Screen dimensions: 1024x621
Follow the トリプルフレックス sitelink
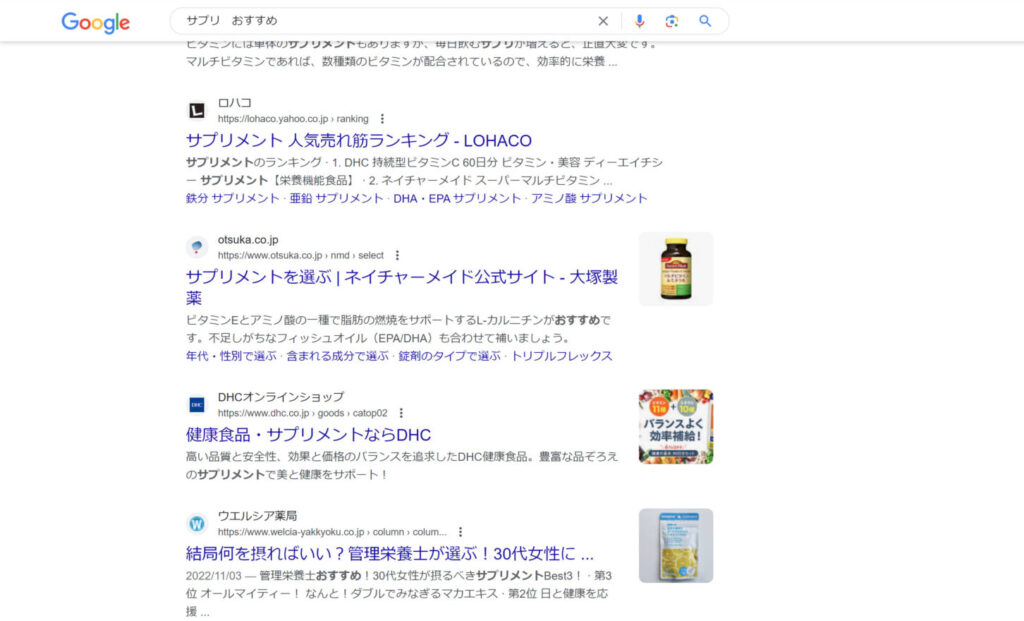[x=562, y=357]
